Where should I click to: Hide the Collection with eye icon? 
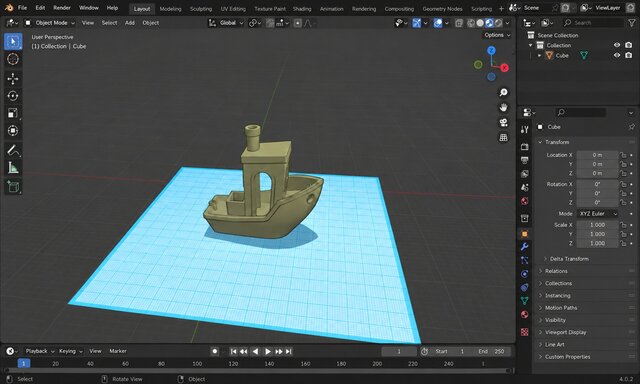click(617, 45)
